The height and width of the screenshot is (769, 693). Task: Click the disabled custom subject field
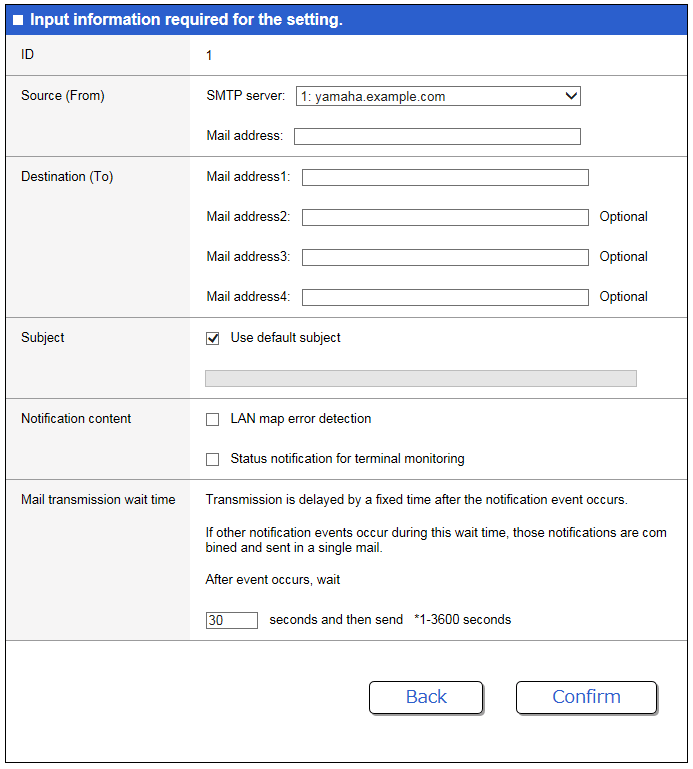pos(420,378)
